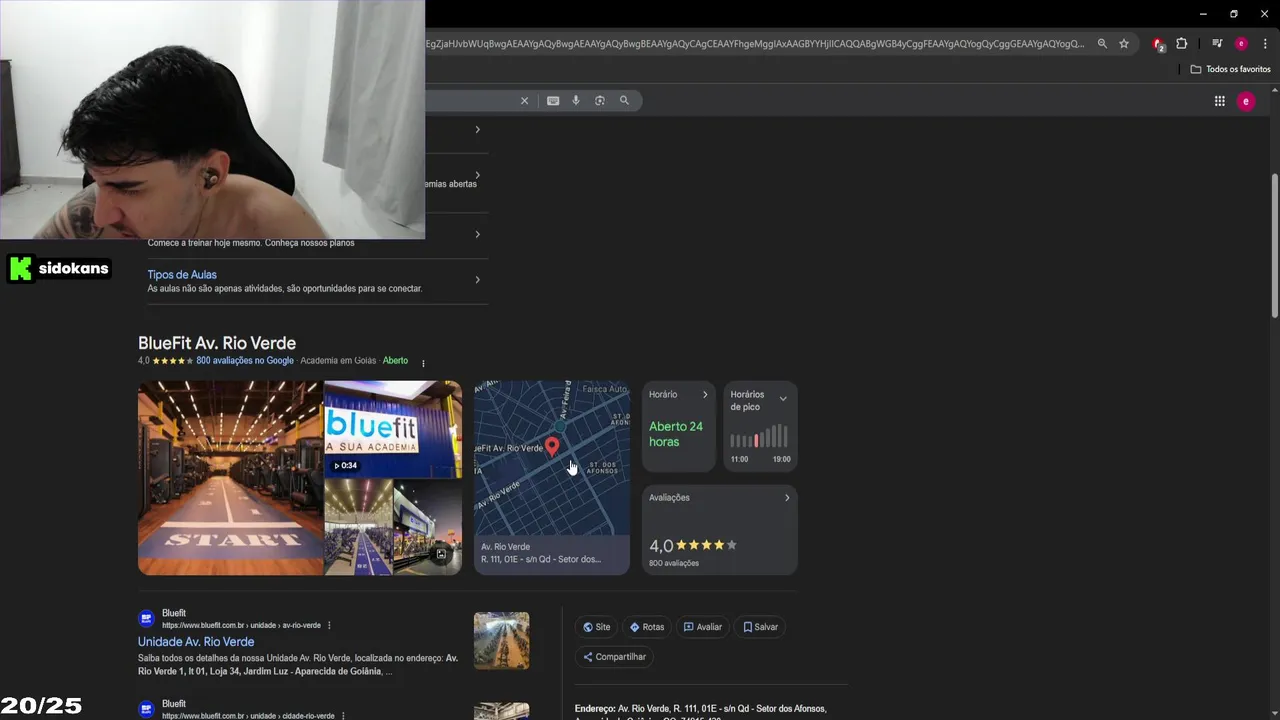The image size is (1280, 720).
Task: Click the magnifier search submit icon
Action: tap(624, 100)
